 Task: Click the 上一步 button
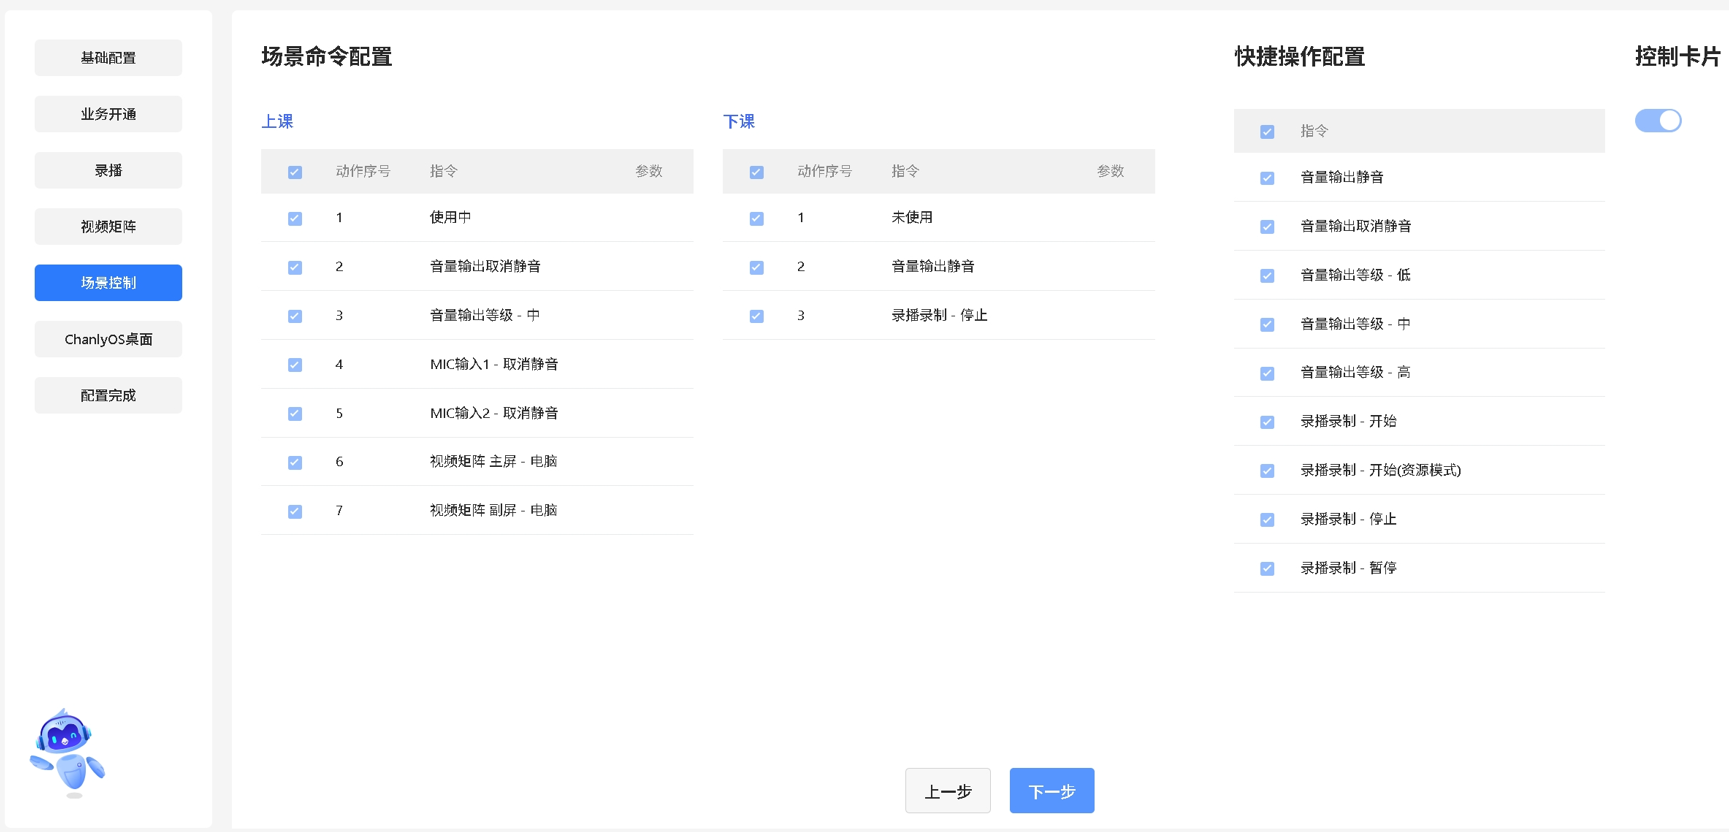[947, 791]
